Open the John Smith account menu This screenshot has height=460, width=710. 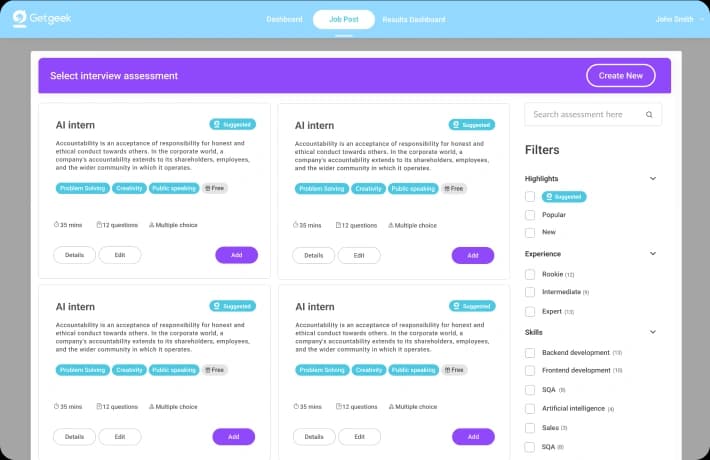point(679,19)
